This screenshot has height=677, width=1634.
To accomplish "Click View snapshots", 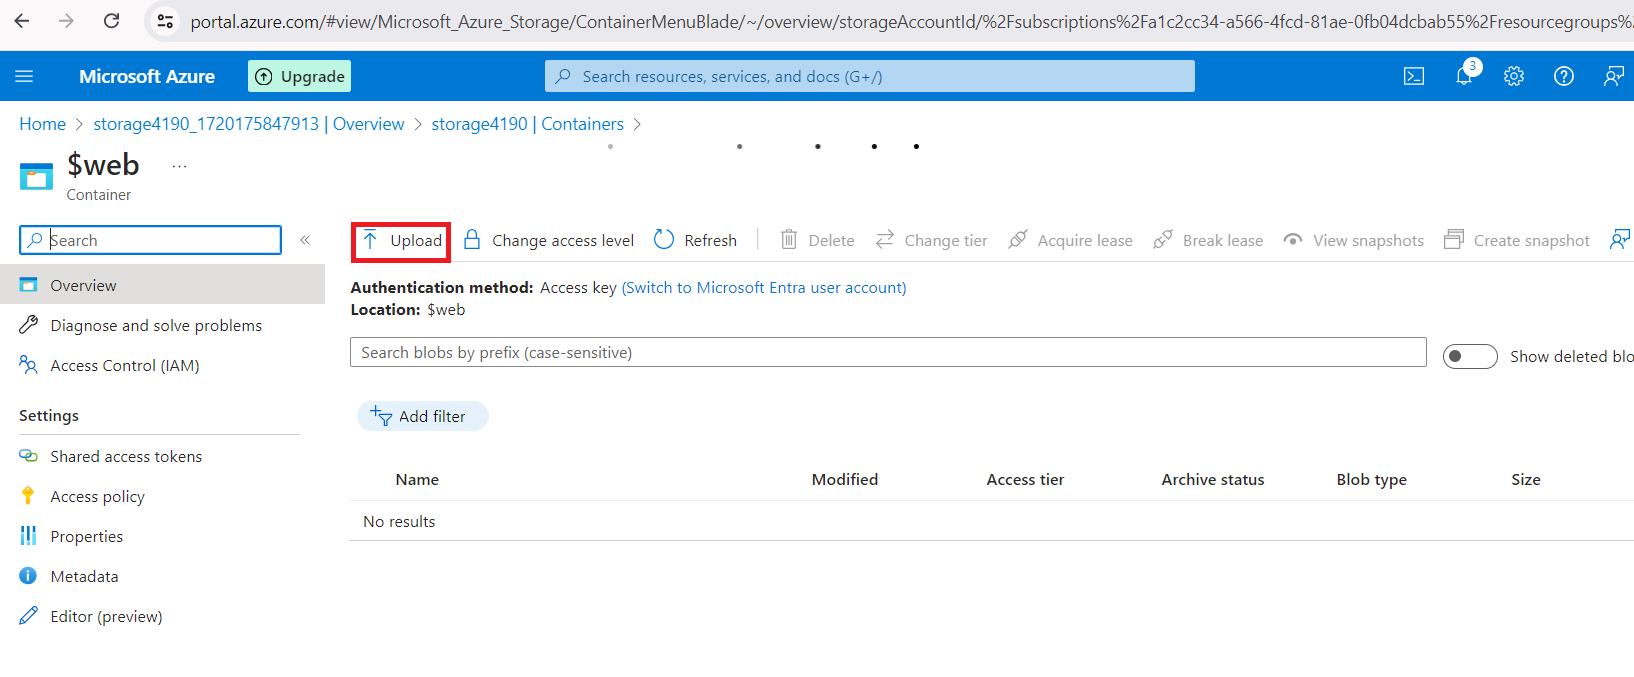I will tap(1354, 240).
